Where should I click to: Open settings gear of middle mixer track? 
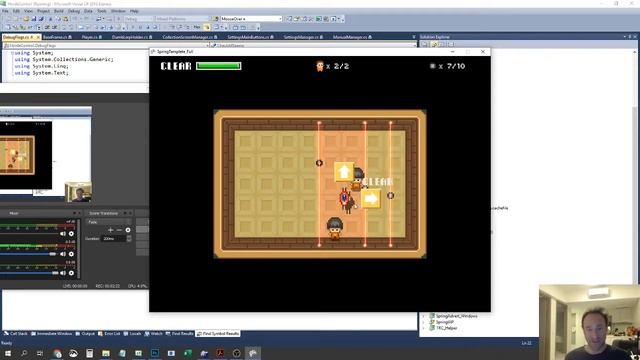pos(71,254)
